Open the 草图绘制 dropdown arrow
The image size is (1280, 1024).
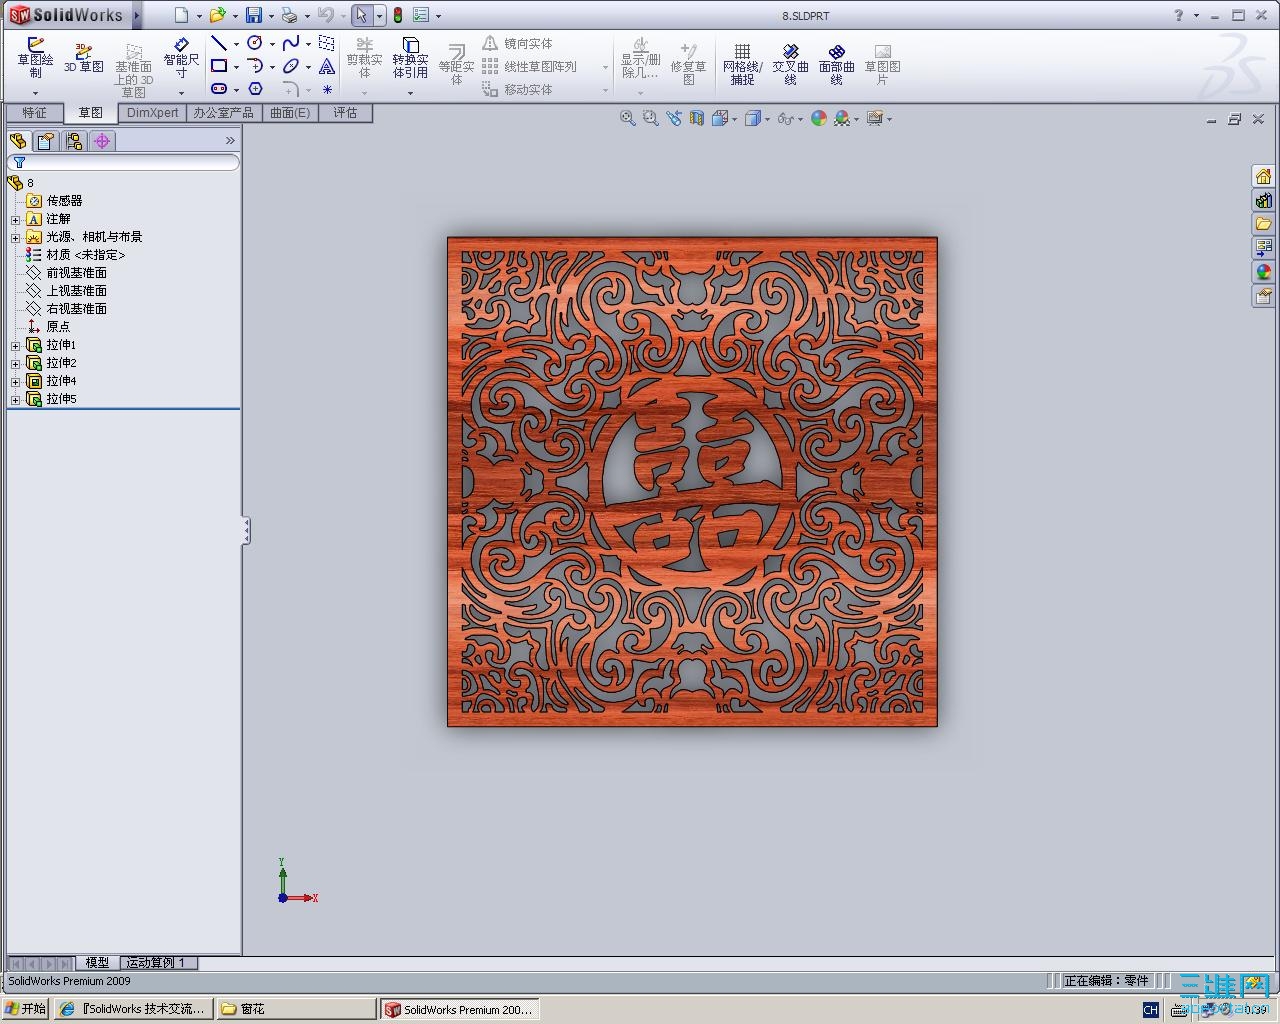coord(35,93)
